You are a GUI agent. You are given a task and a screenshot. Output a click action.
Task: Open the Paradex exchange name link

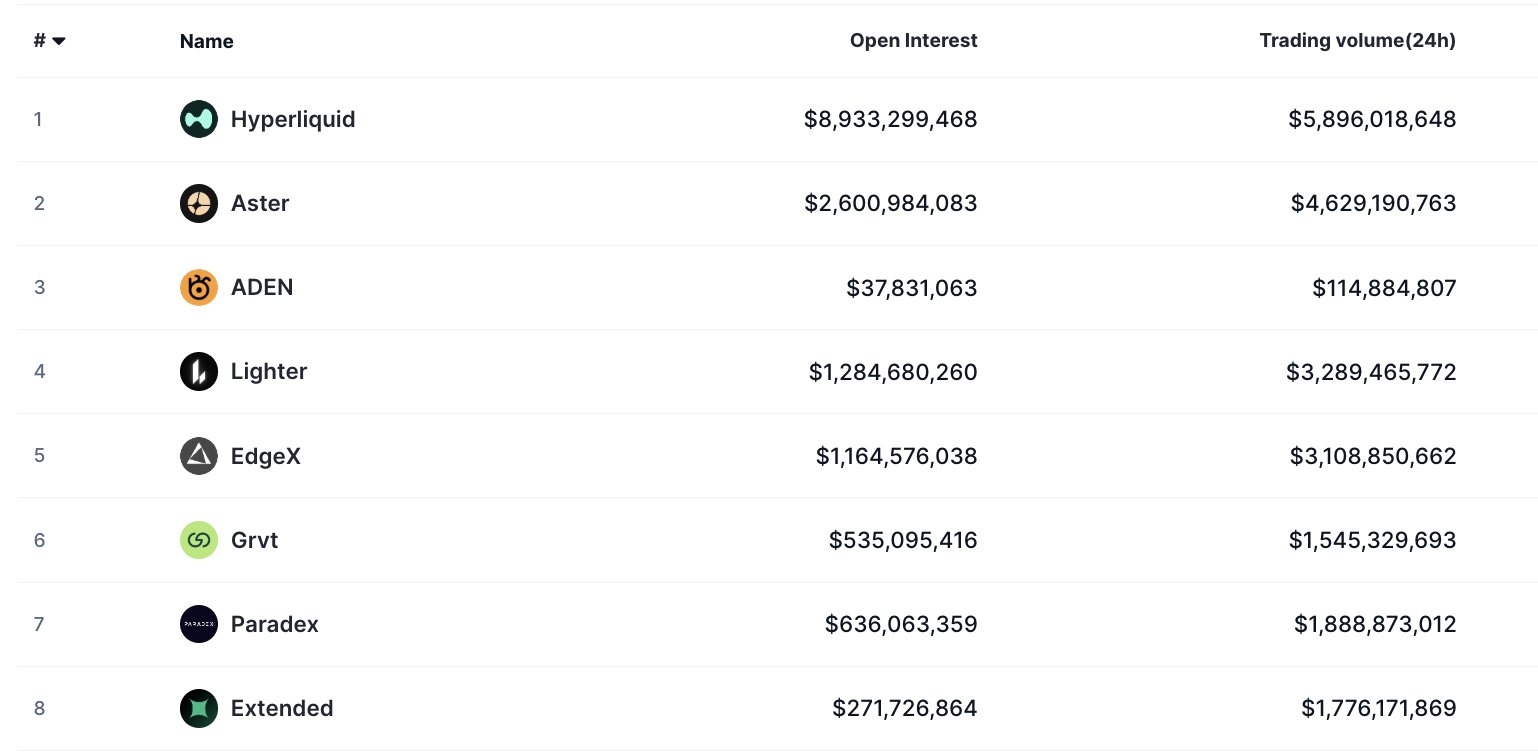[x=275, y=624]
